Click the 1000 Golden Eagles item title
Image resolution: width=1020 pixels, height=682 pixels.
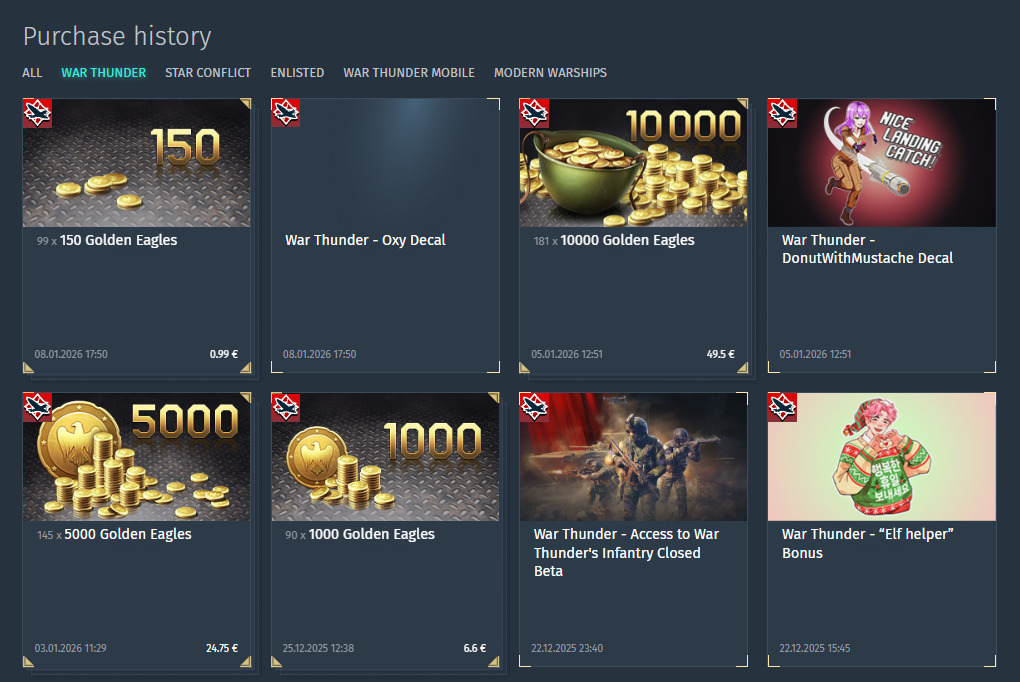coord(371,534)
